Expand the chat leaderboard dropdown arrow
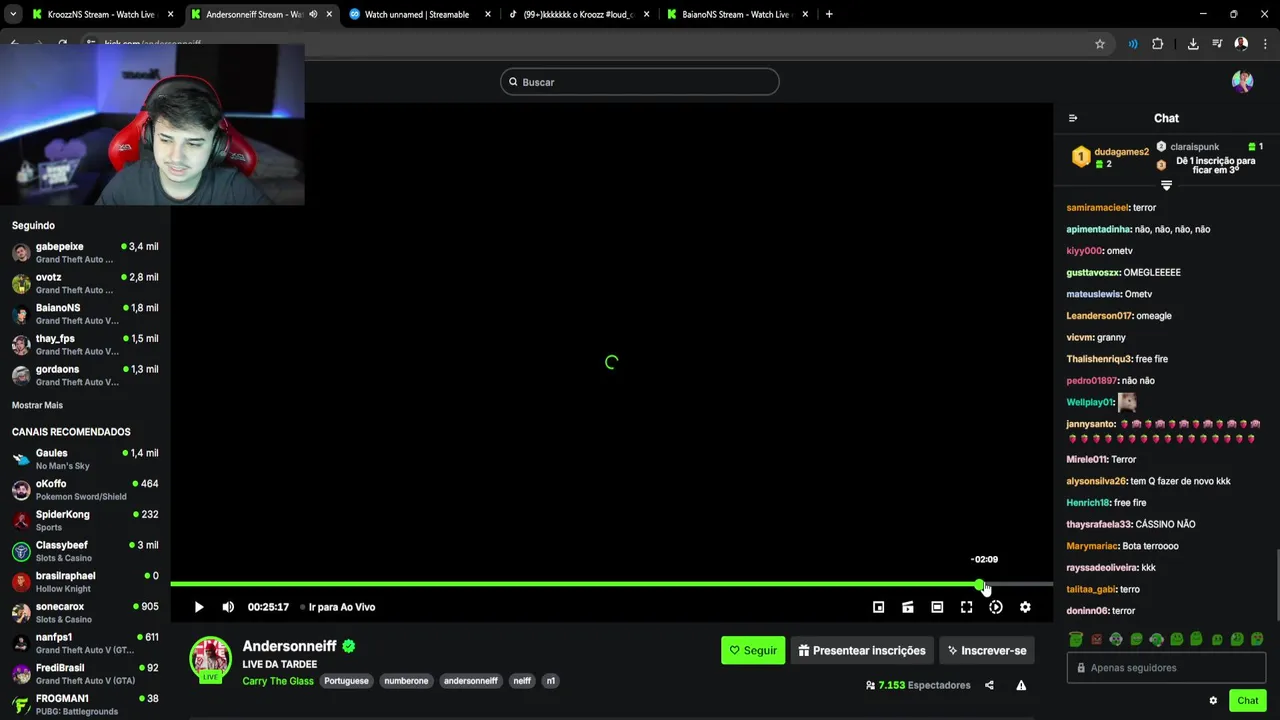1280x720 pixels. pyautogui.click(x=1166, y=185)
